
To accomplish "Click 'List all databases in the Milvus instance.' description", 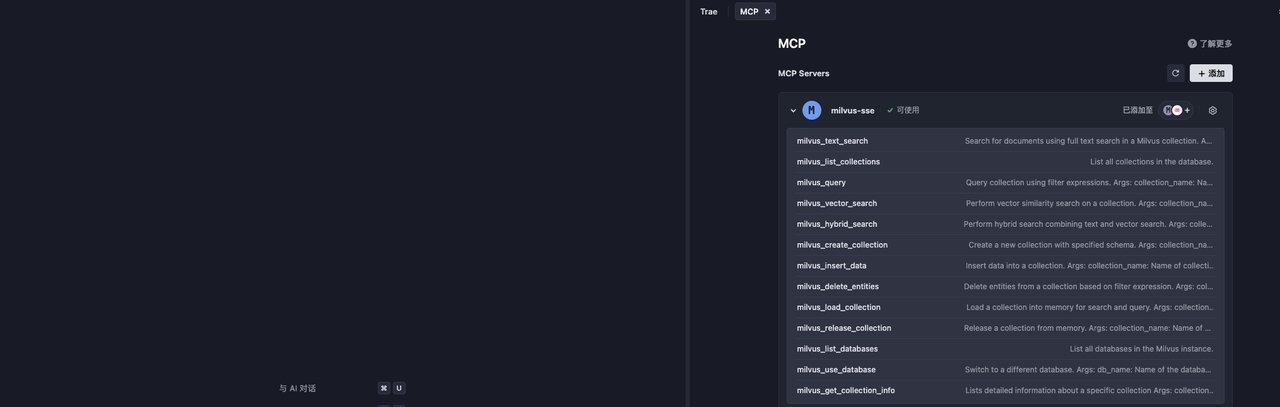I will tap(1141, 349).
